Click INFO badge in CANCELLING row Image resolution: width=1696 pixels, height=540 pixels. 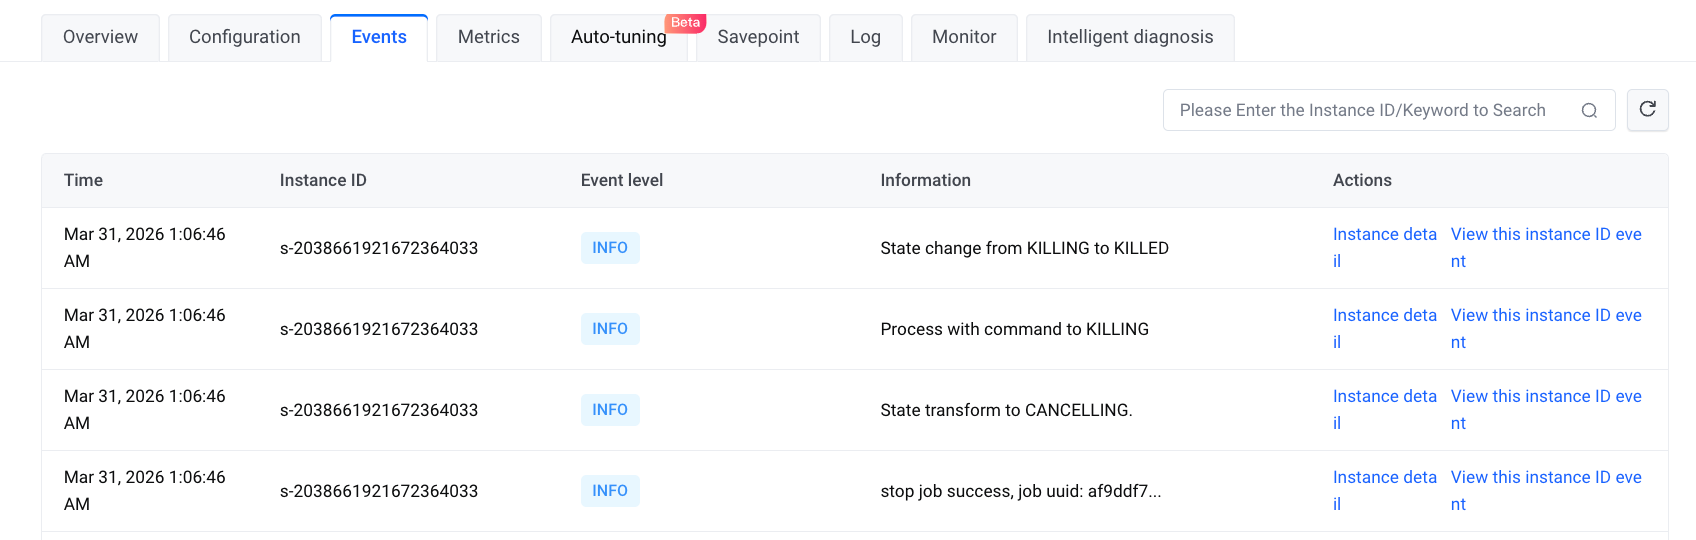tap(610, 410)
